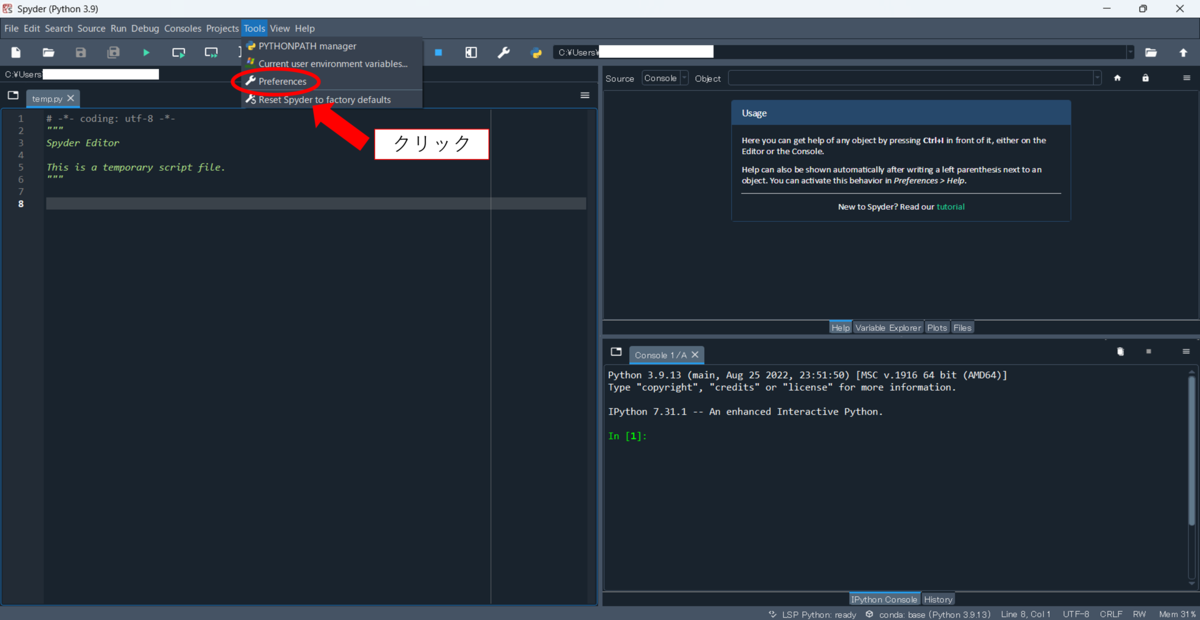This screenshot has width=1200, height=620.
Task: Click the CRLF line ending status entry
Action: pyautogui.click(x=1111, y=614)
